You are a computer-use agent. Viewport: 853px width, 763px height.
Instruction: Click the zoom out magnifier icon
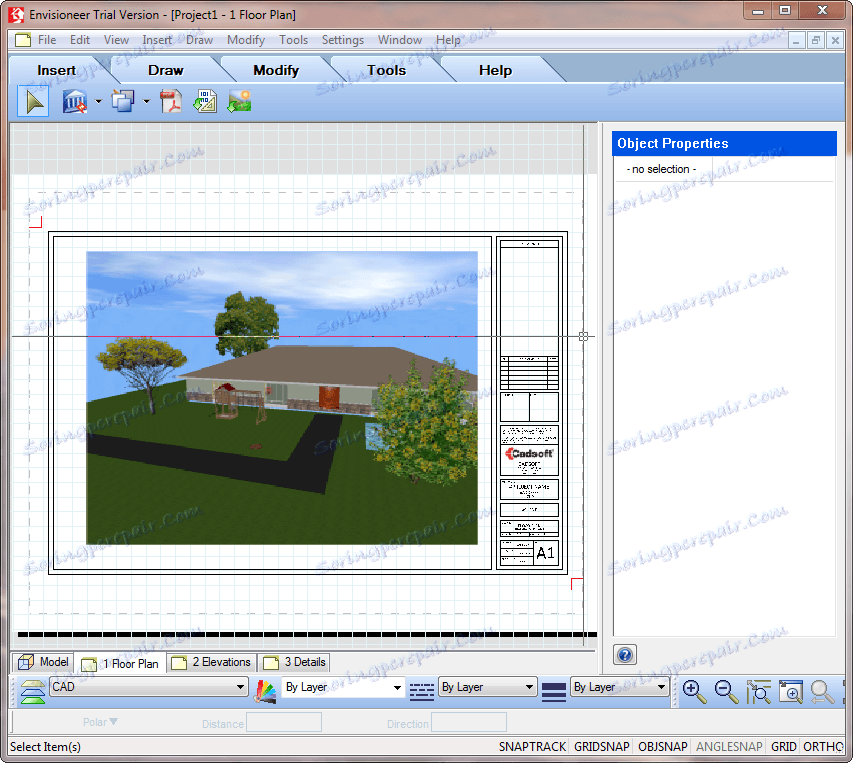(726, 692)
